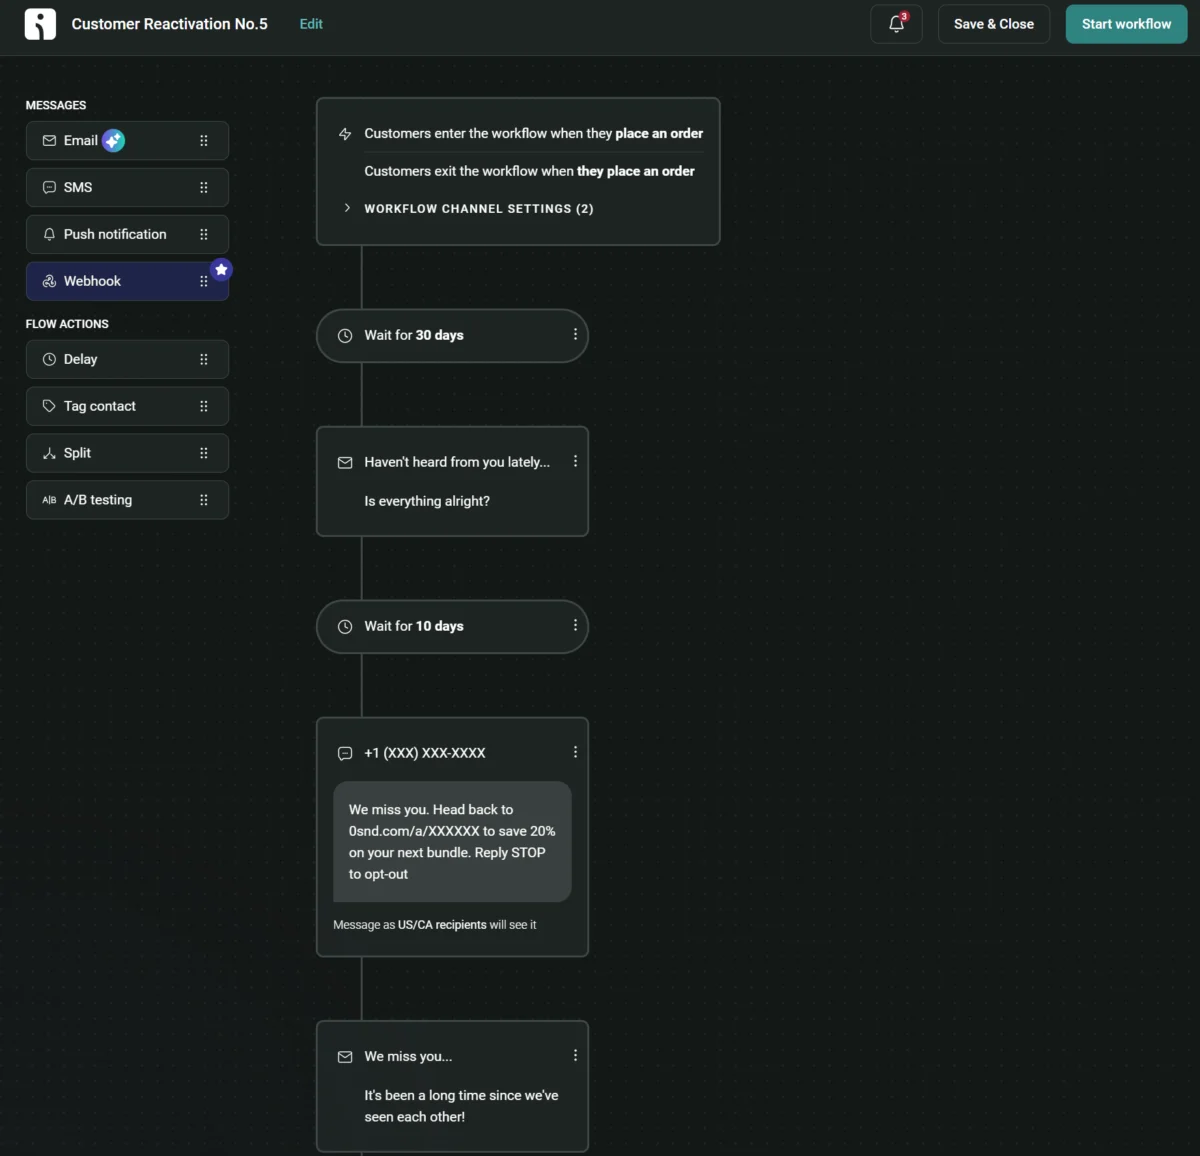Click the Webhook icon in sidebar
Viewport: 1200px width, 1156px height.
(49, 281)
